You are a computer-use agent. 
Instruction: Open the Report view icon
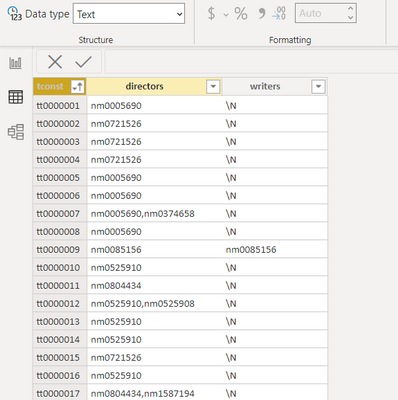[x=16, y=63]
